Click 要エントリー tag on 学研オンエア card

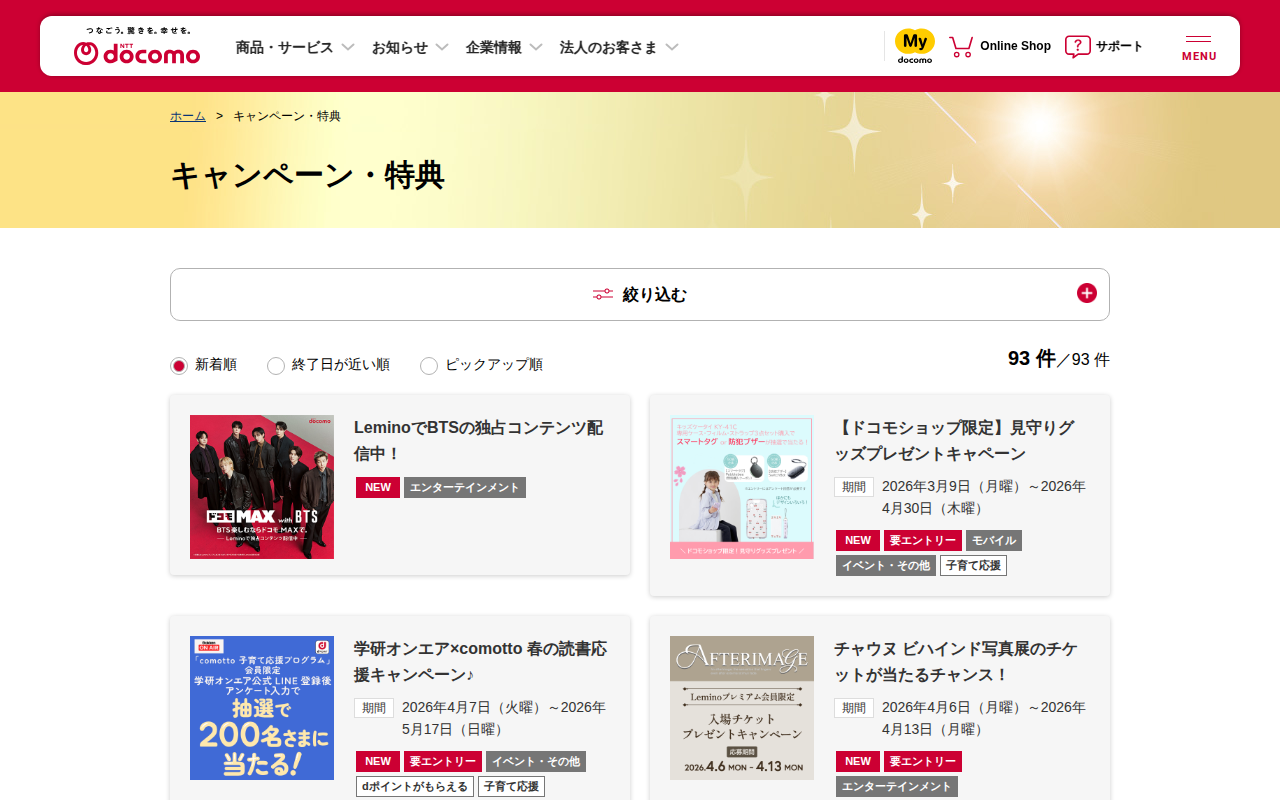443,762
